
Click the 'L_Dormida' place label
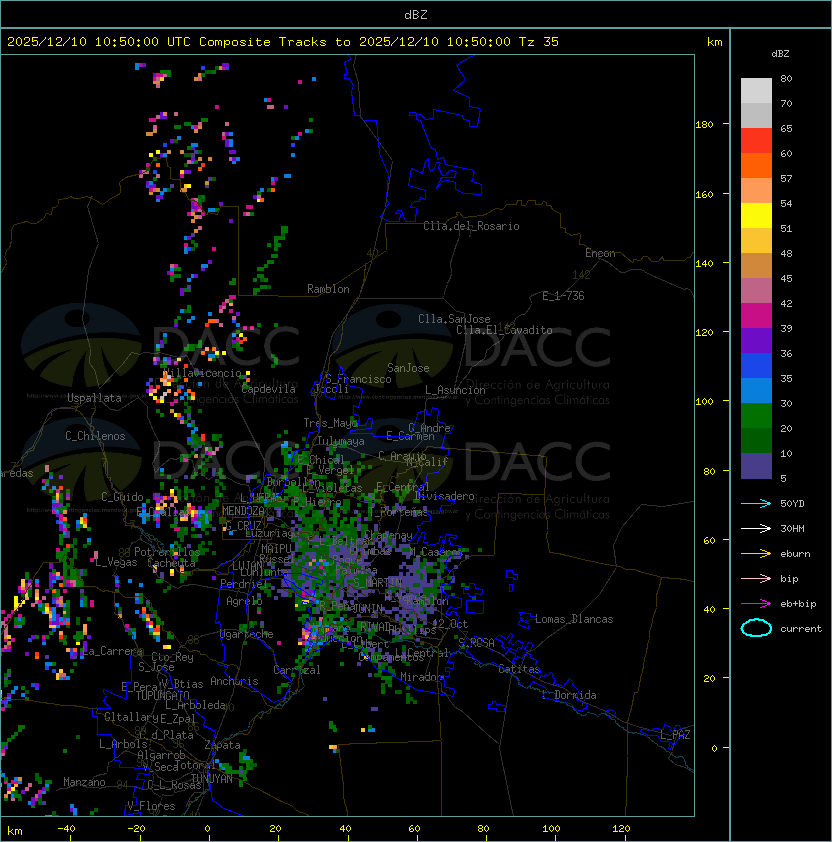(x=569, y=695)
